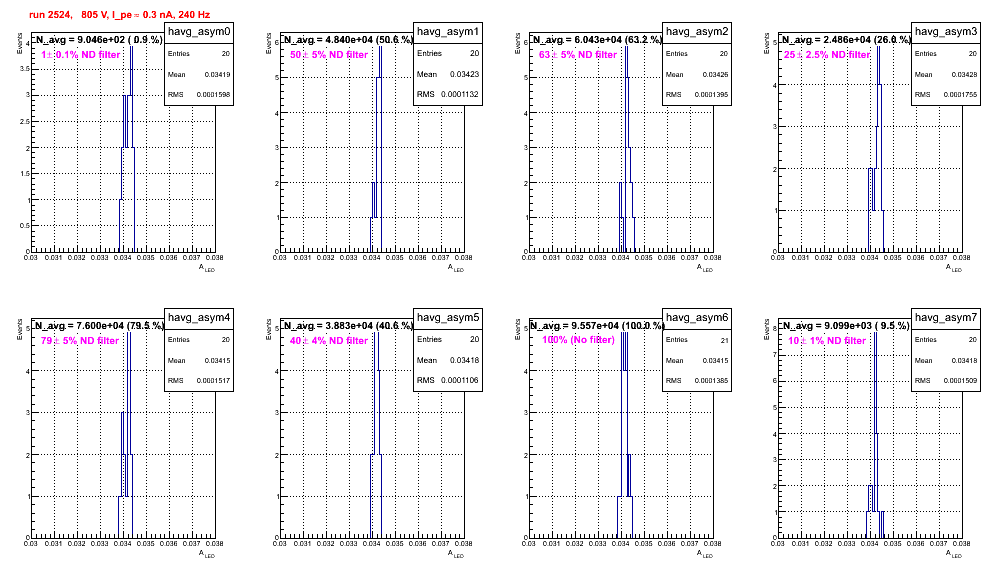This screenshot has height=572, width=996.
Task: Click the Mean row in havg_asym7 stats box
Action: click(946, 360)
